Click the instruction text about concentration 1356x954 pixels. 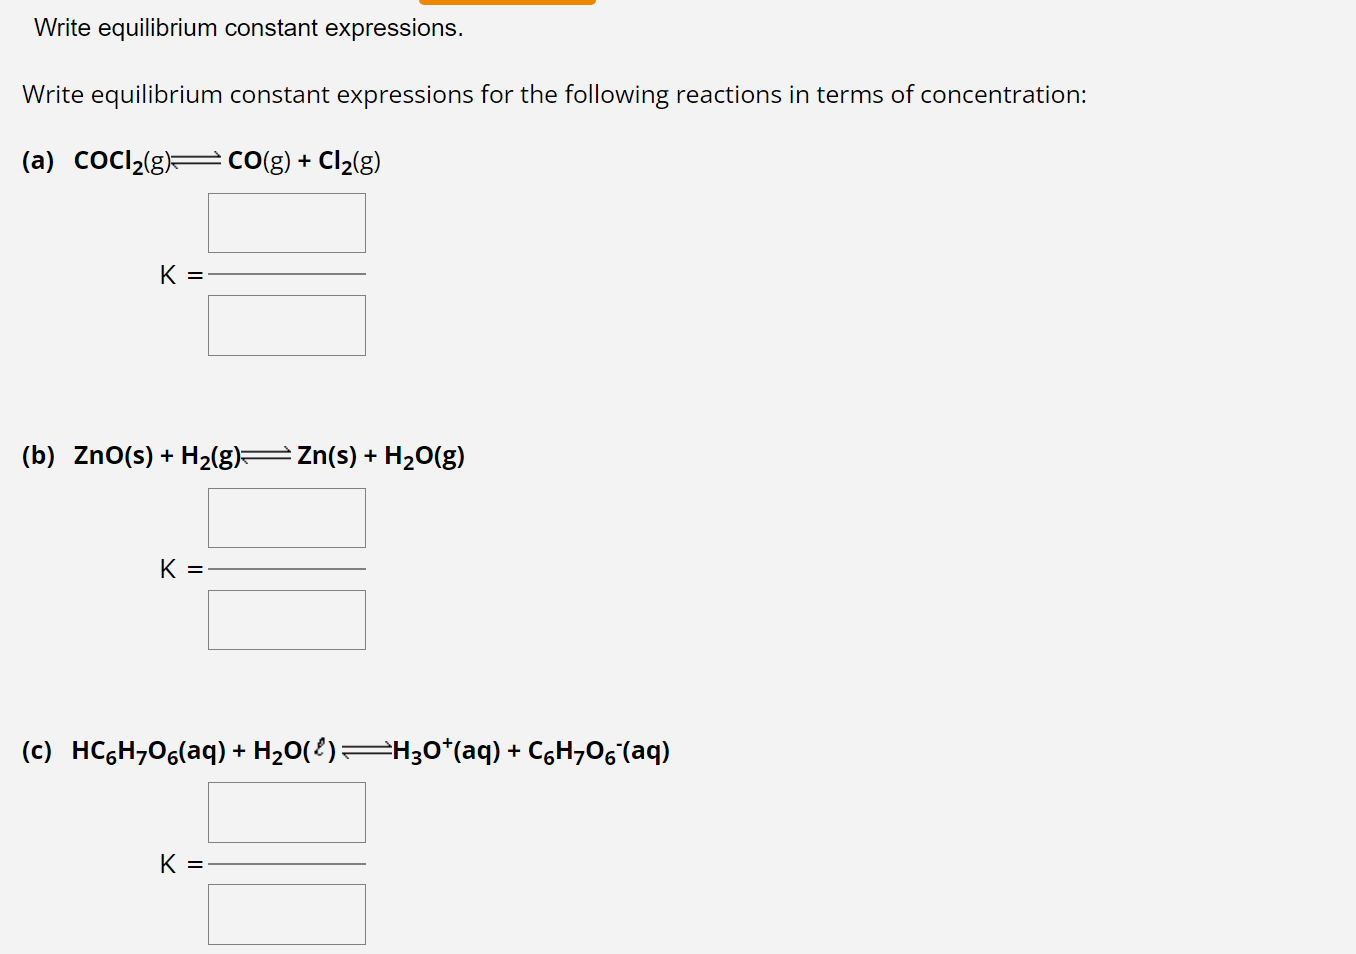[x=554, y=94]
